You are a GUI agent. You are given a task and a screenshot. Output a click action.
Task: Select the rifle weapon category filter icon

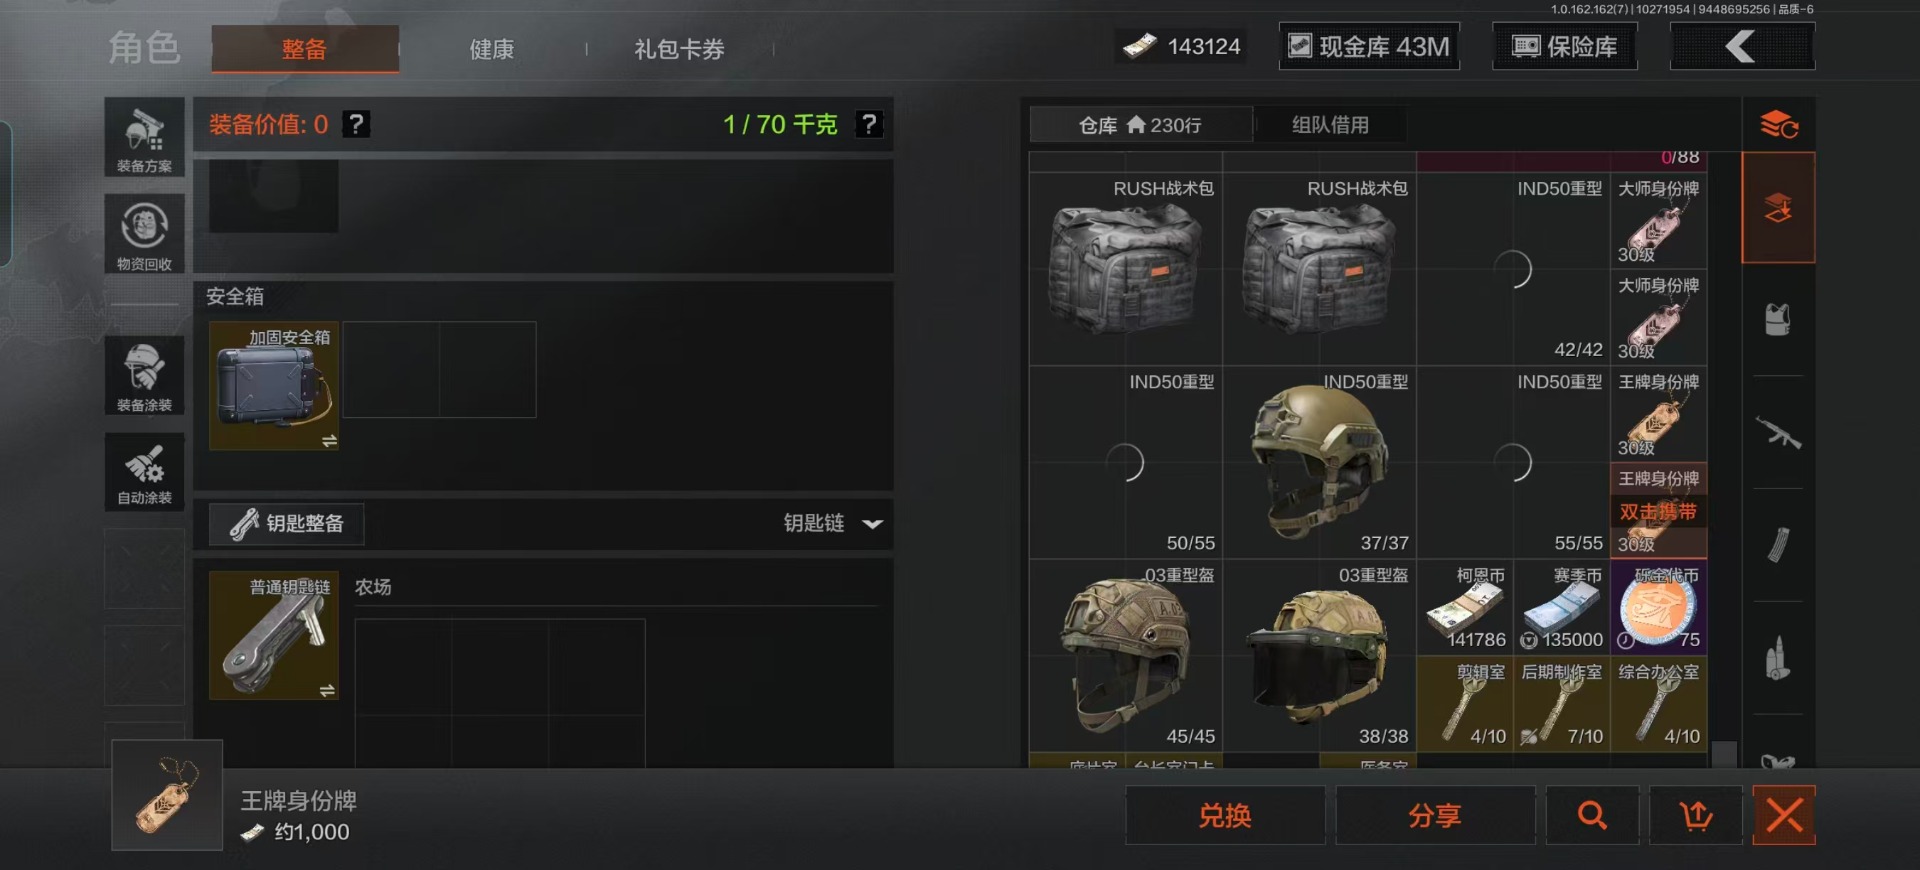(1777, 433)
